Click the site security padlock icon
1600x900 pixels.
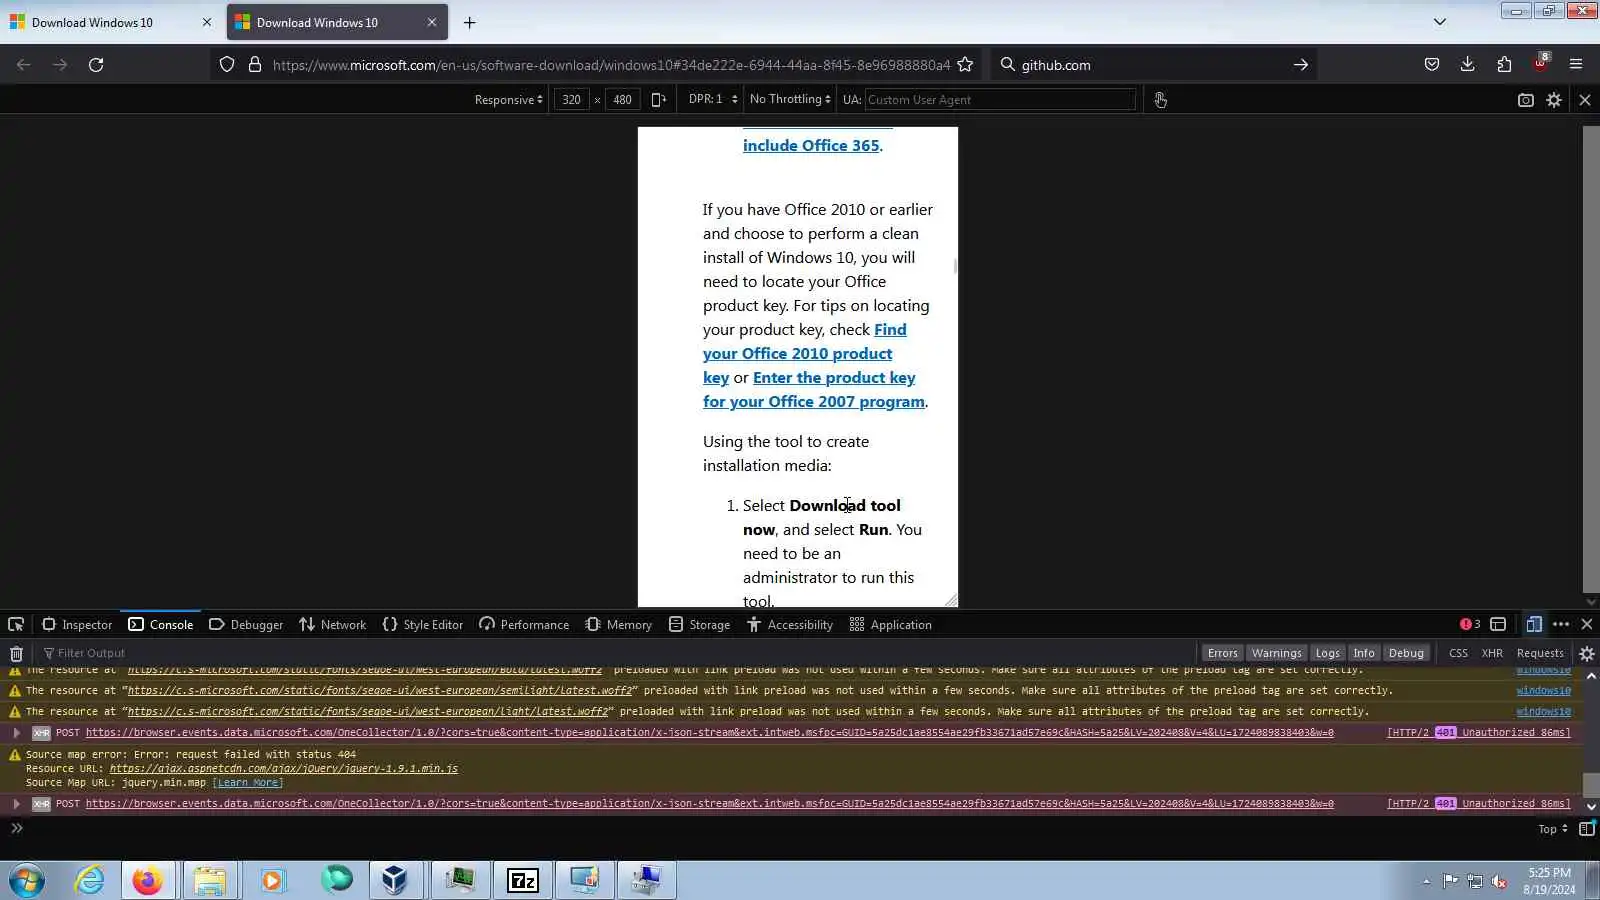pos(255,65)
